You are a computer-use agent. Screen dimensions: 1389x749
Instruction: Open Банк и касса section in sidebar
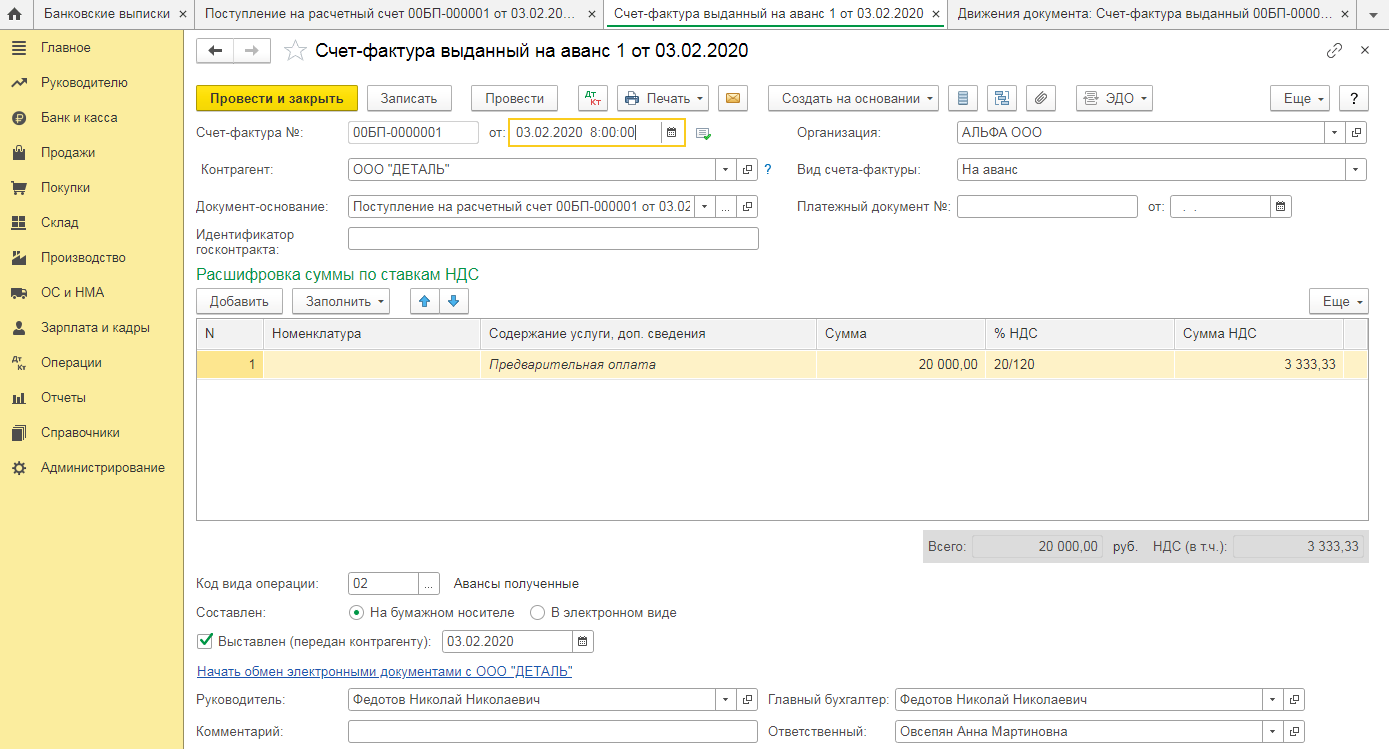coord(79,118)
